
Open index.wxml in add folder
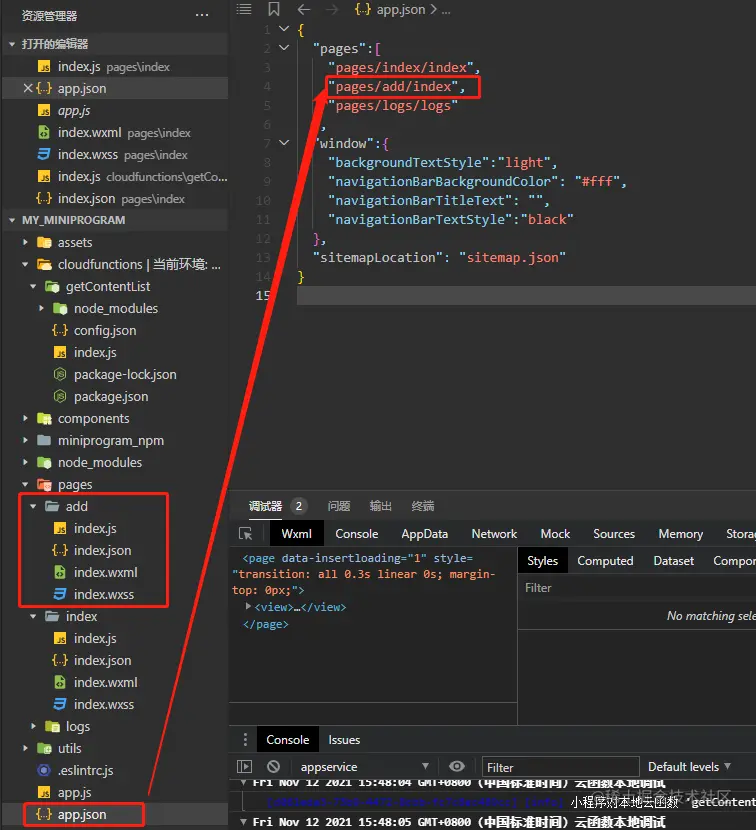coord(105,572)
